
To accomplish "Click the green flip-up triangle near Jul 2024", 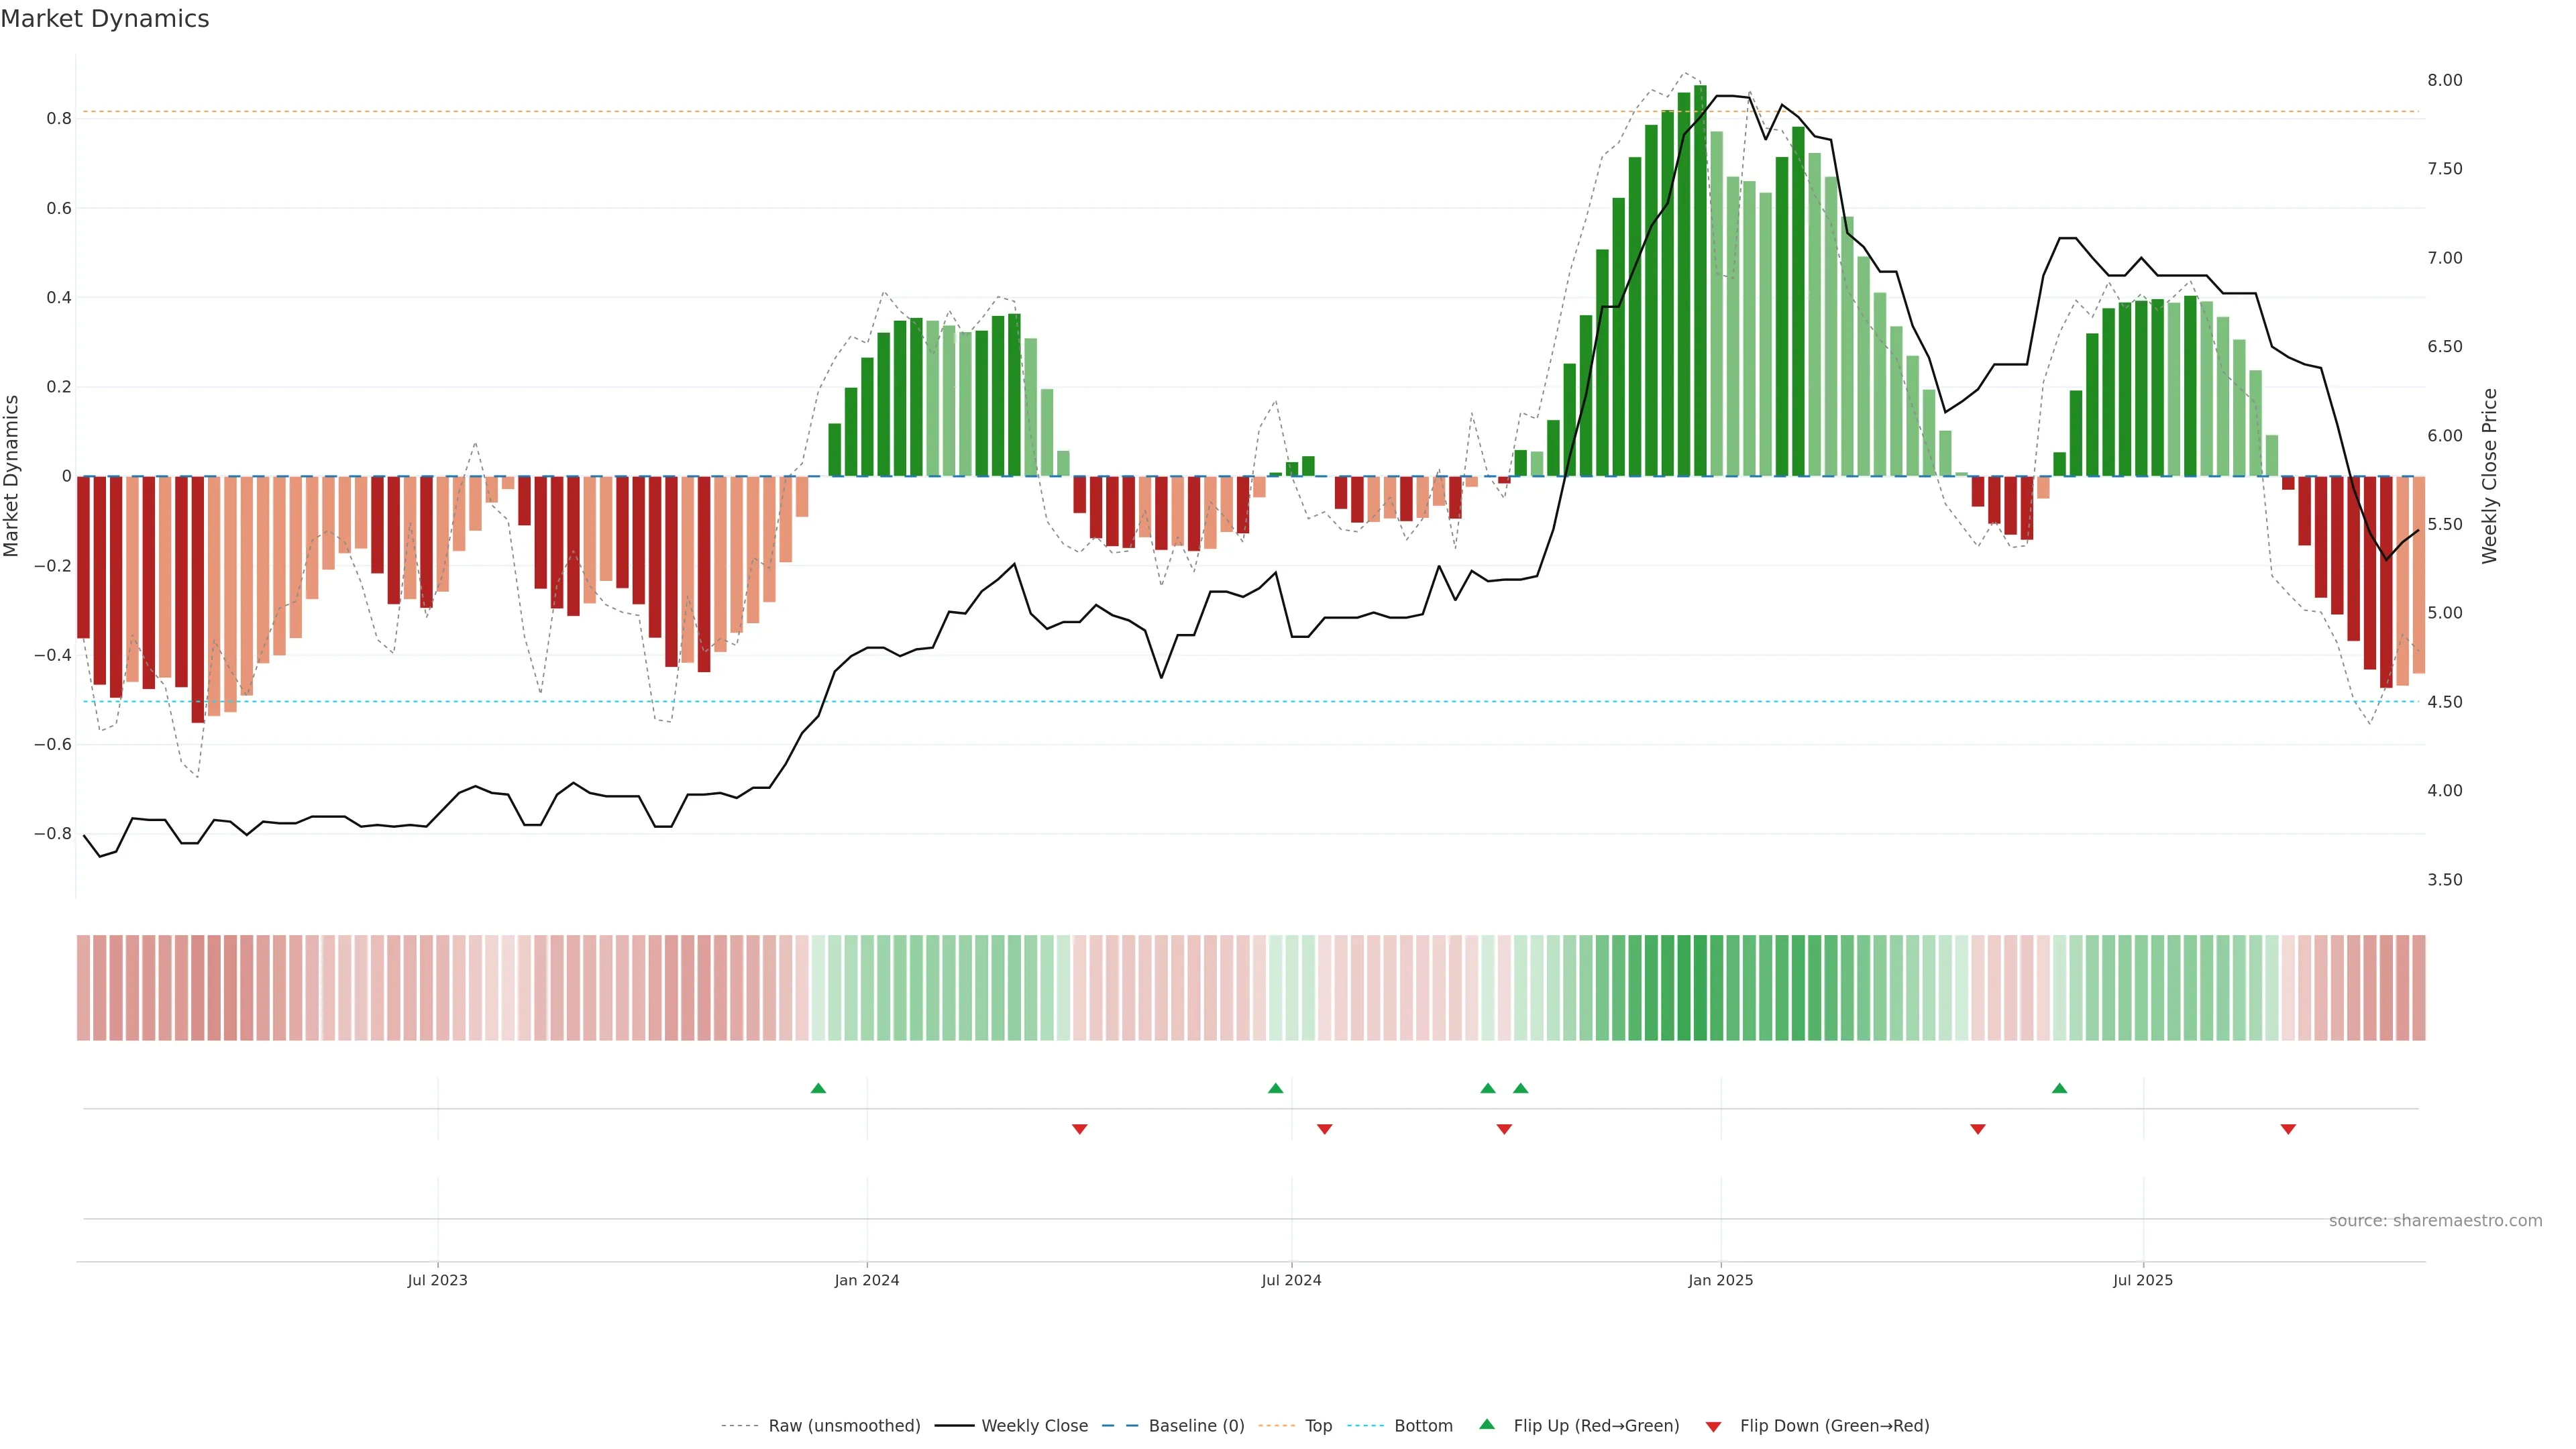I will coord(1275,1088).
